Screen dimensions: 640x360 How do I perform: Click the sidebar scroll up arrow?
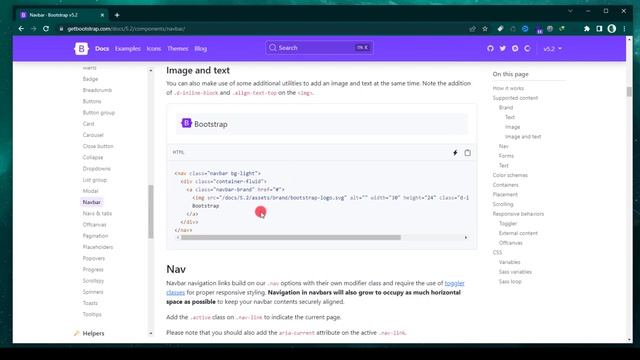click(x=151, y=71)
